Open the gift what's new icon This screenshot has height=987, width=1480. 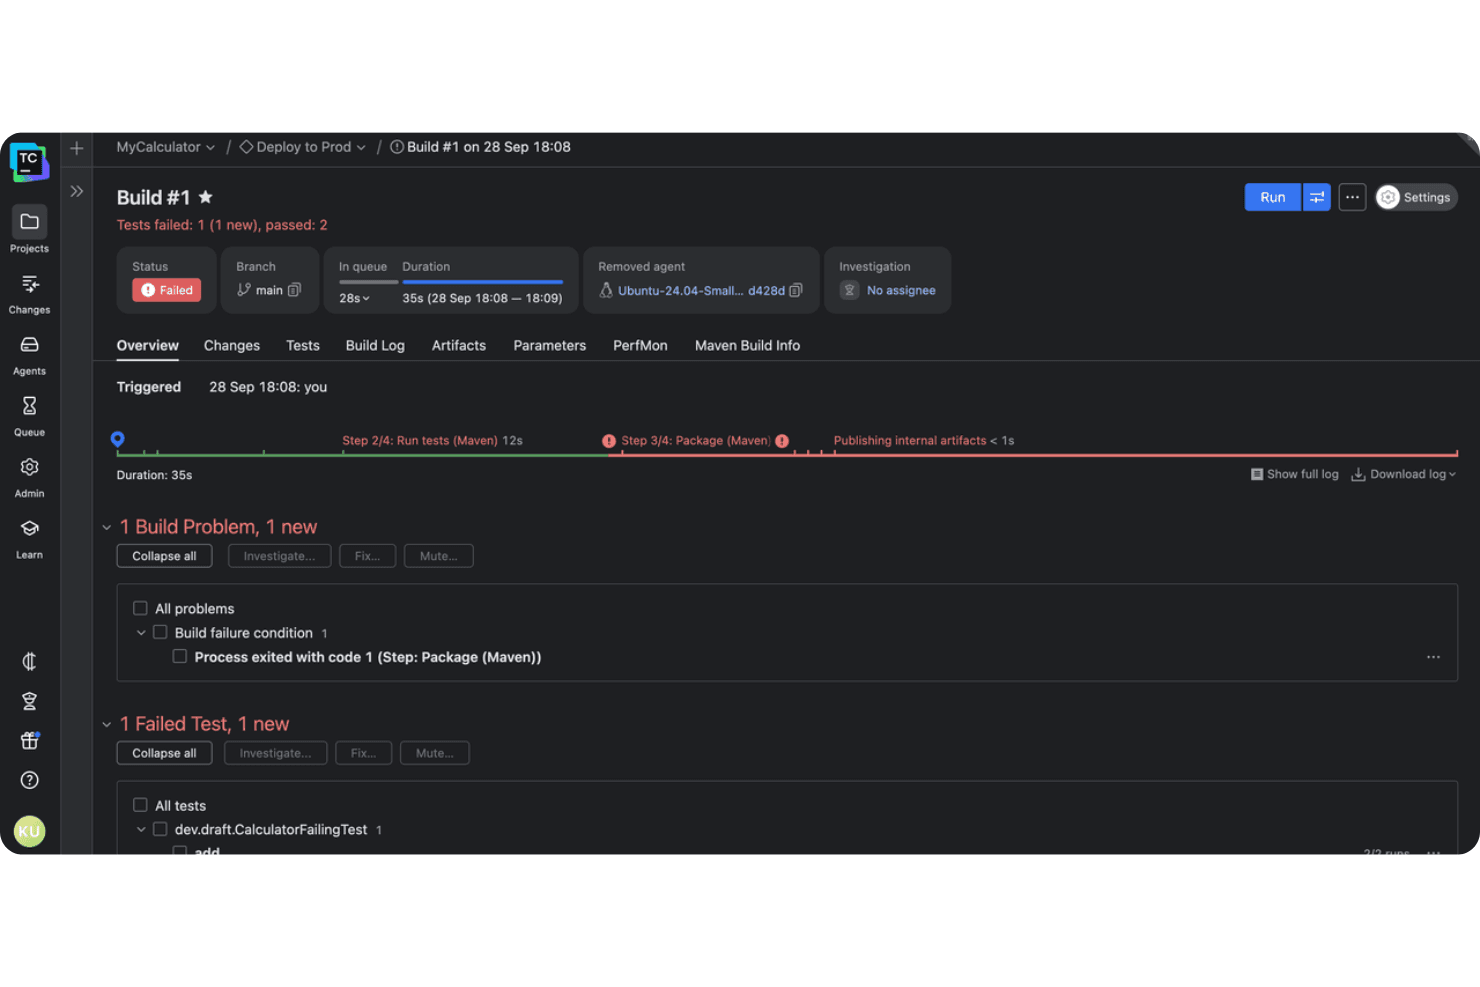click(30, 740)
